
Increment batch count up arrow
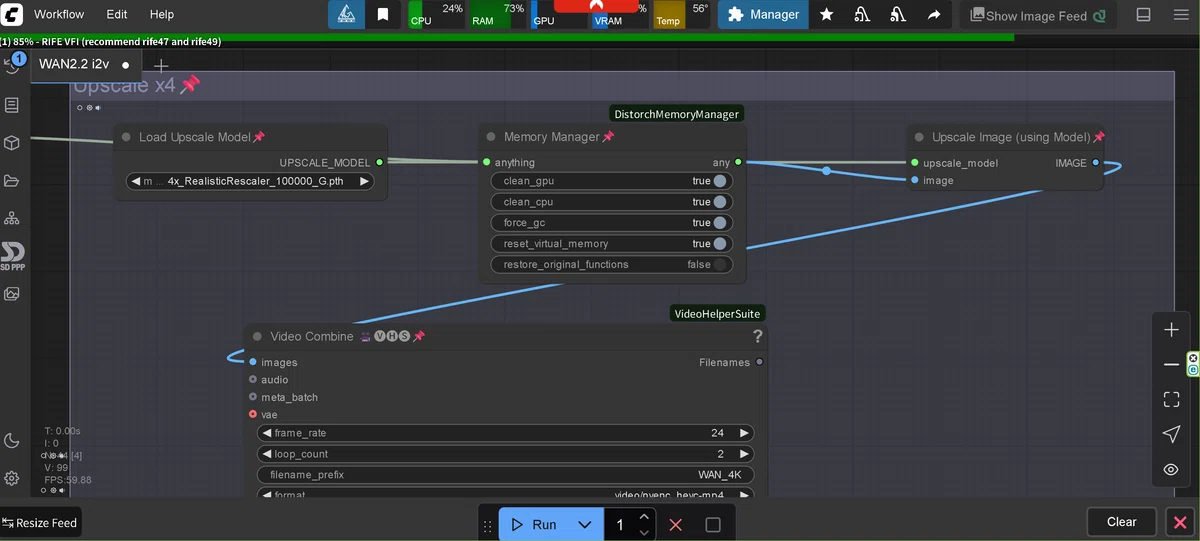click(645, 517)
